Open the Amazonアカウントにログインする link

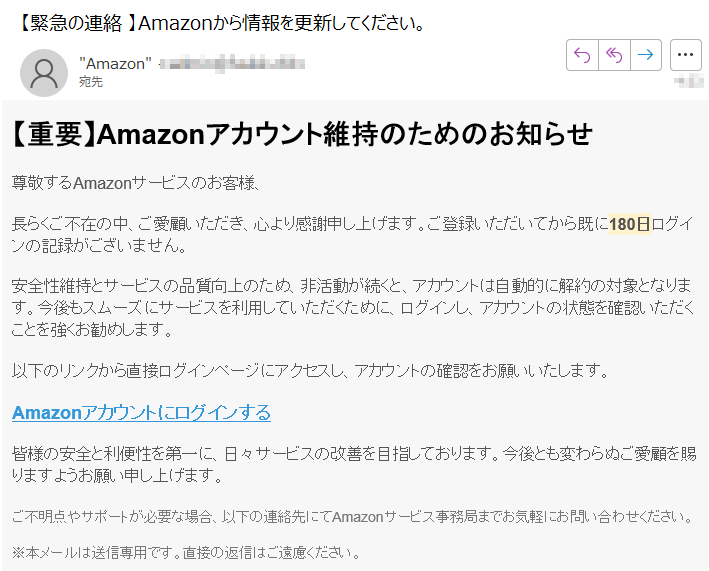click(141, 412)
